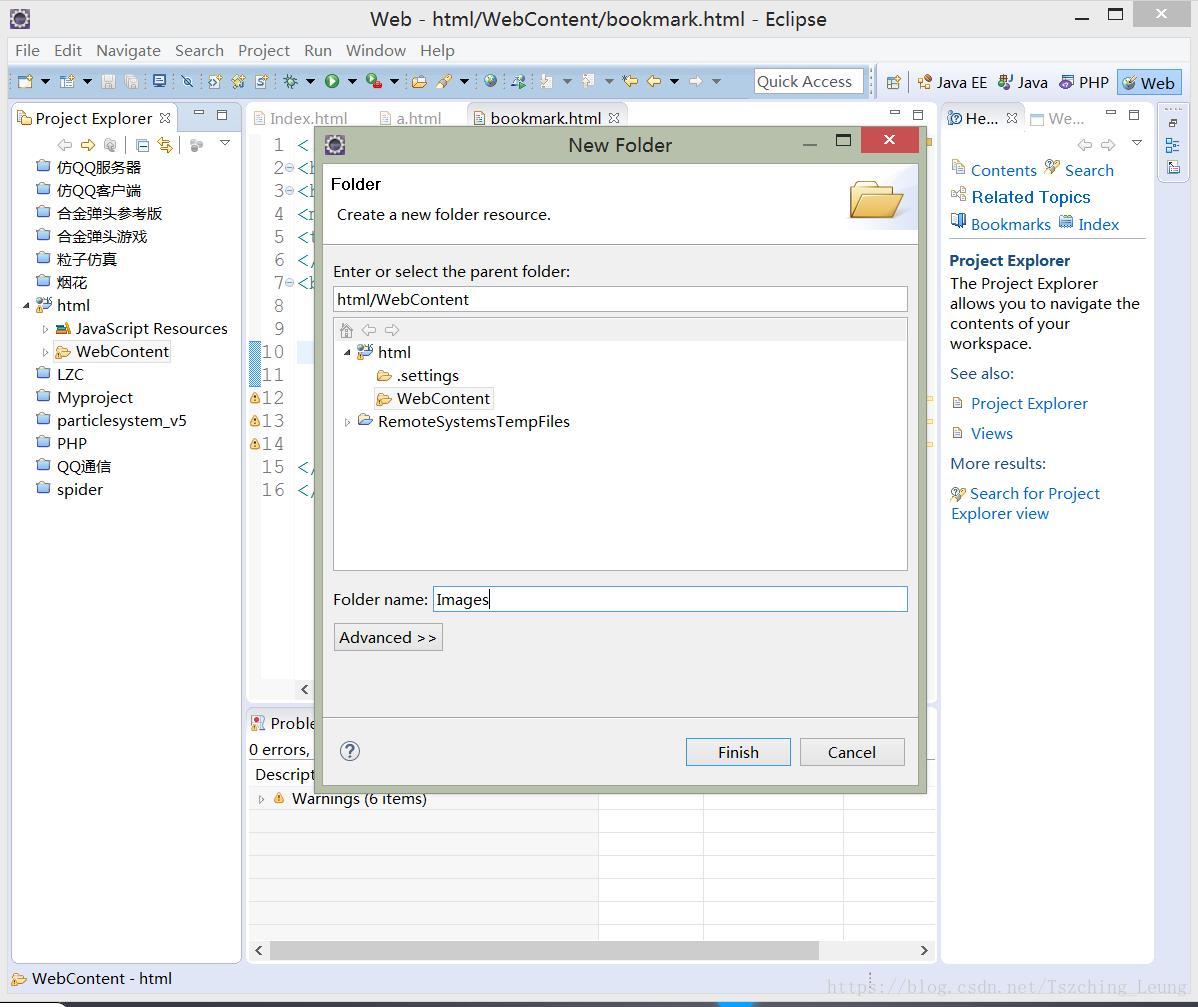Screen dimensions: 1198x1007
Task: Open the File menu
Action: pyautogui.click(x=28, y=50)
